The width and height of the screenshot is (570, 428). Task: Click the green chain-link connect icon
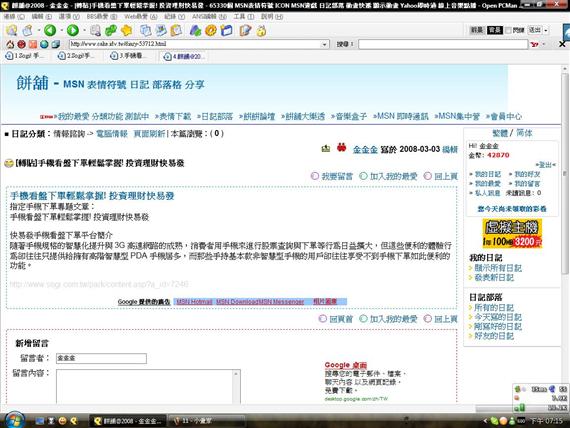(111, 30)
